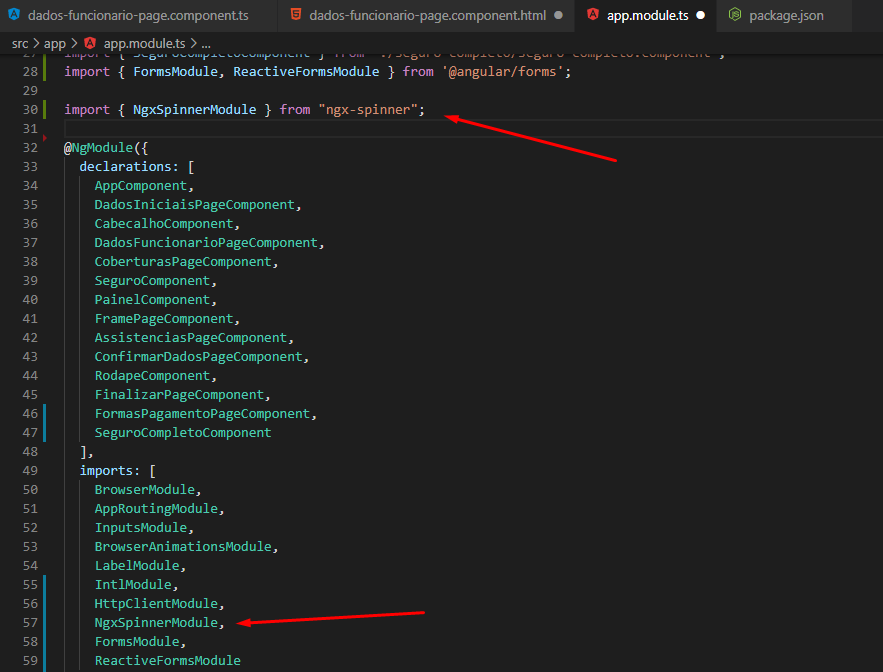This screenshot has width=883, height=672.
Task: Click breadcrumb ellipsis after app.module.ts
Action: click(x=206, y=43)
